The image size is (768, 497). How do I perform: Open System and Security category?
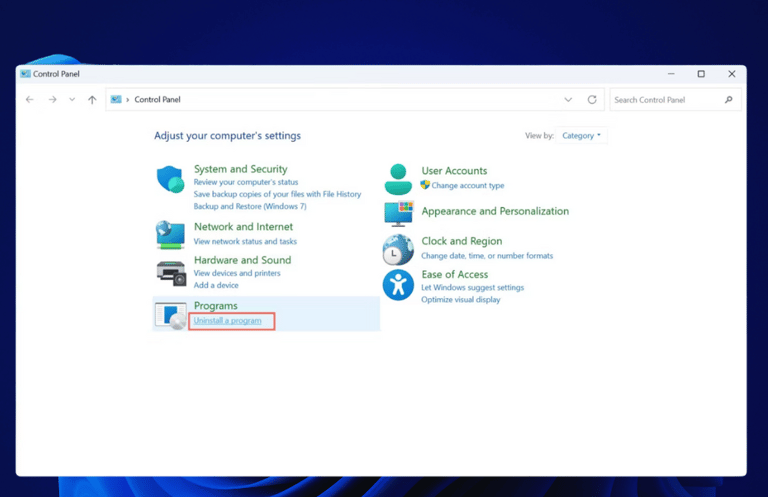240,169
